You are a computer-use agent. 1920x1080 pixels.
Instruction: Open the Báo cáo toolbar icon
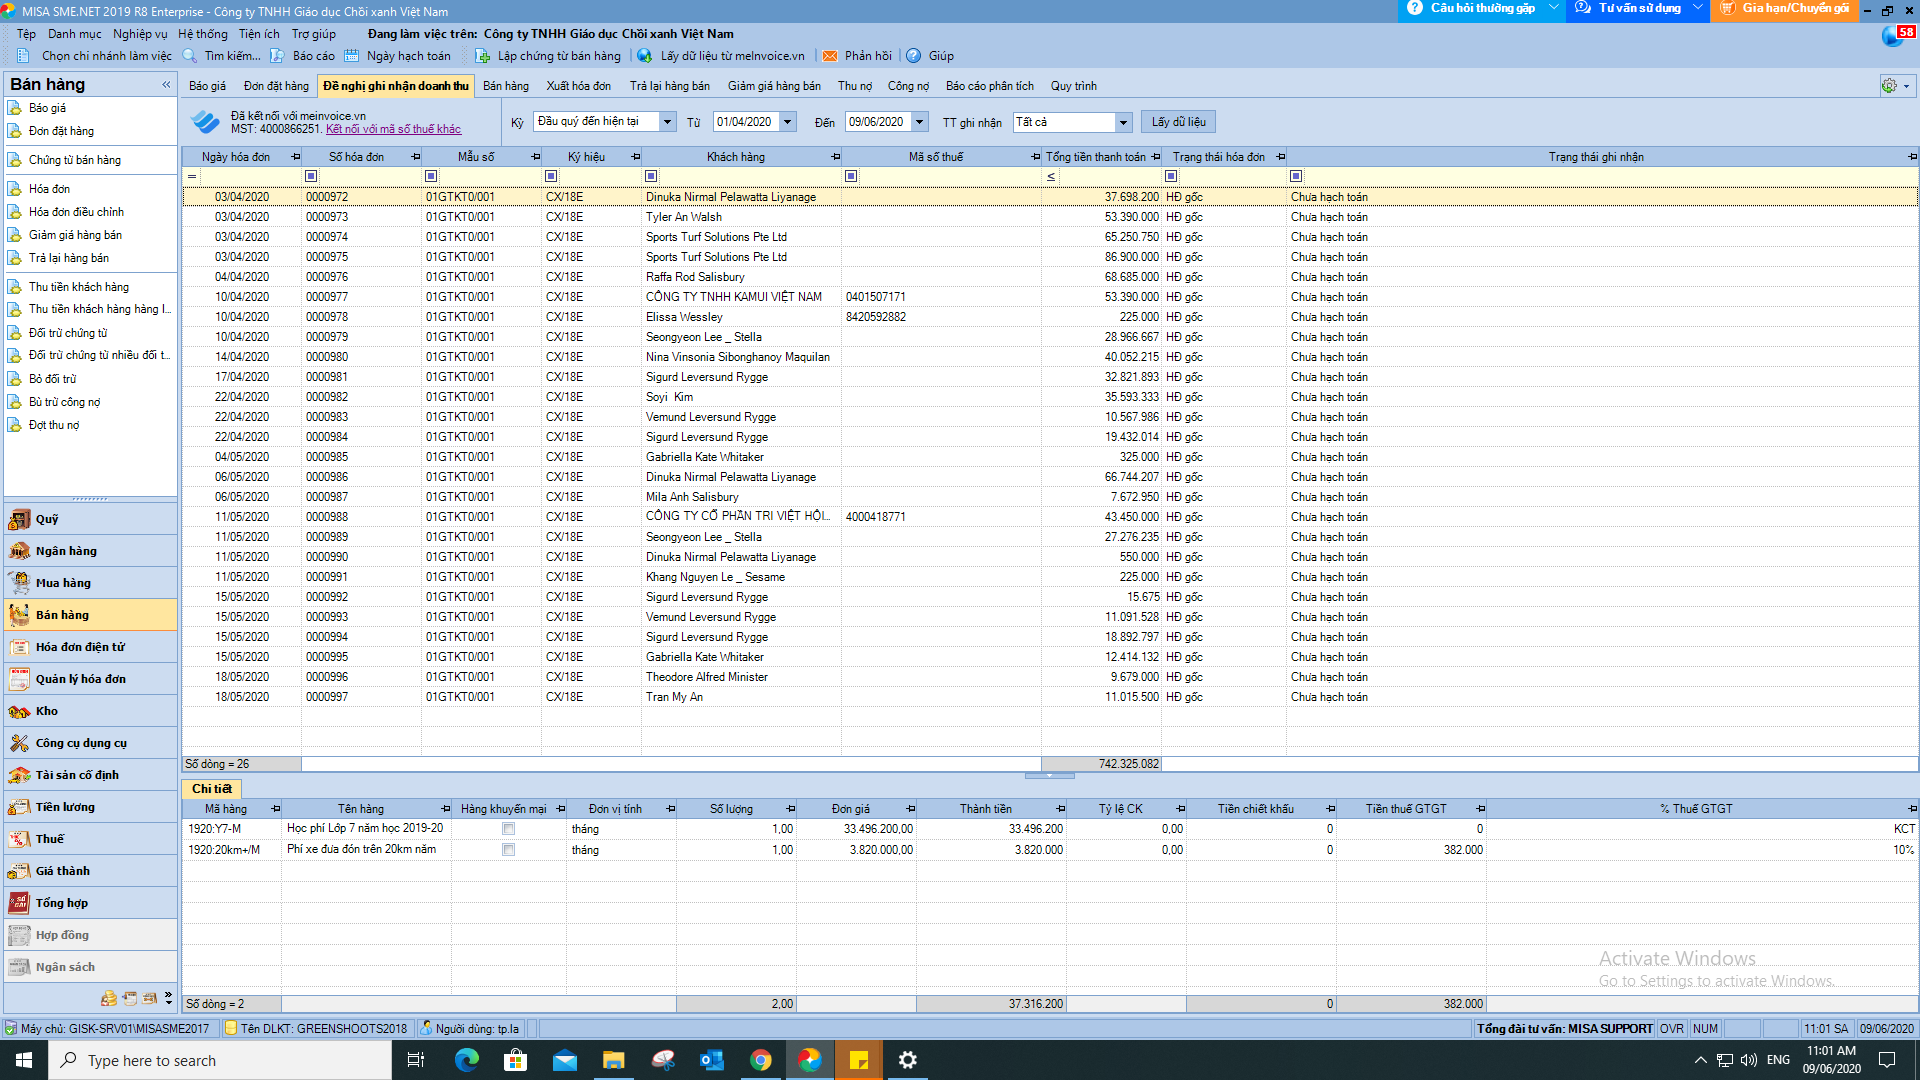(x=278, y=56)
